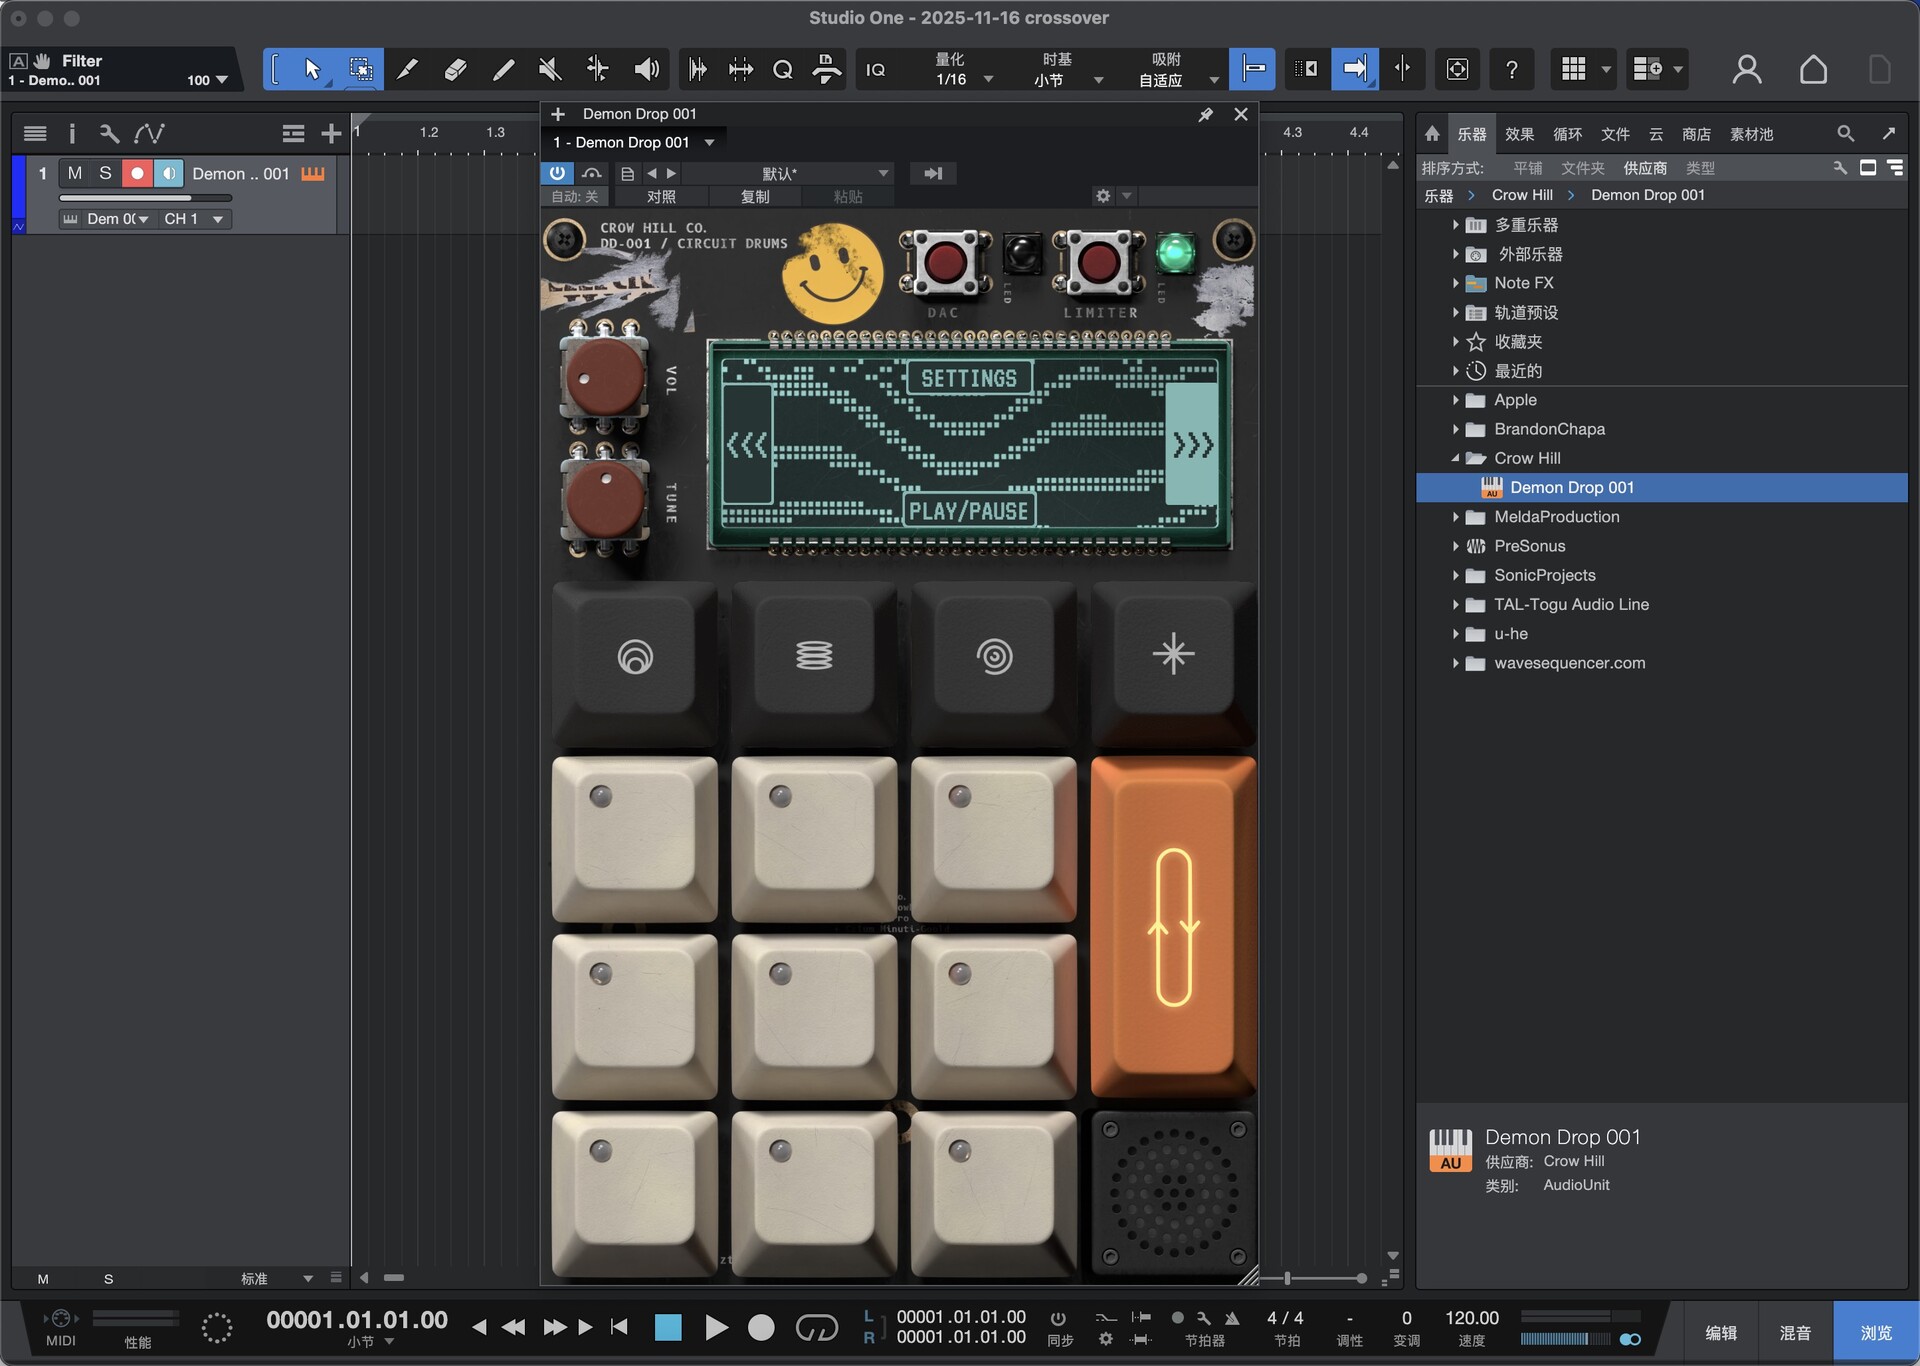Toggle record arm on Demon track
Screen dimensions: 1920x1366
137,173
